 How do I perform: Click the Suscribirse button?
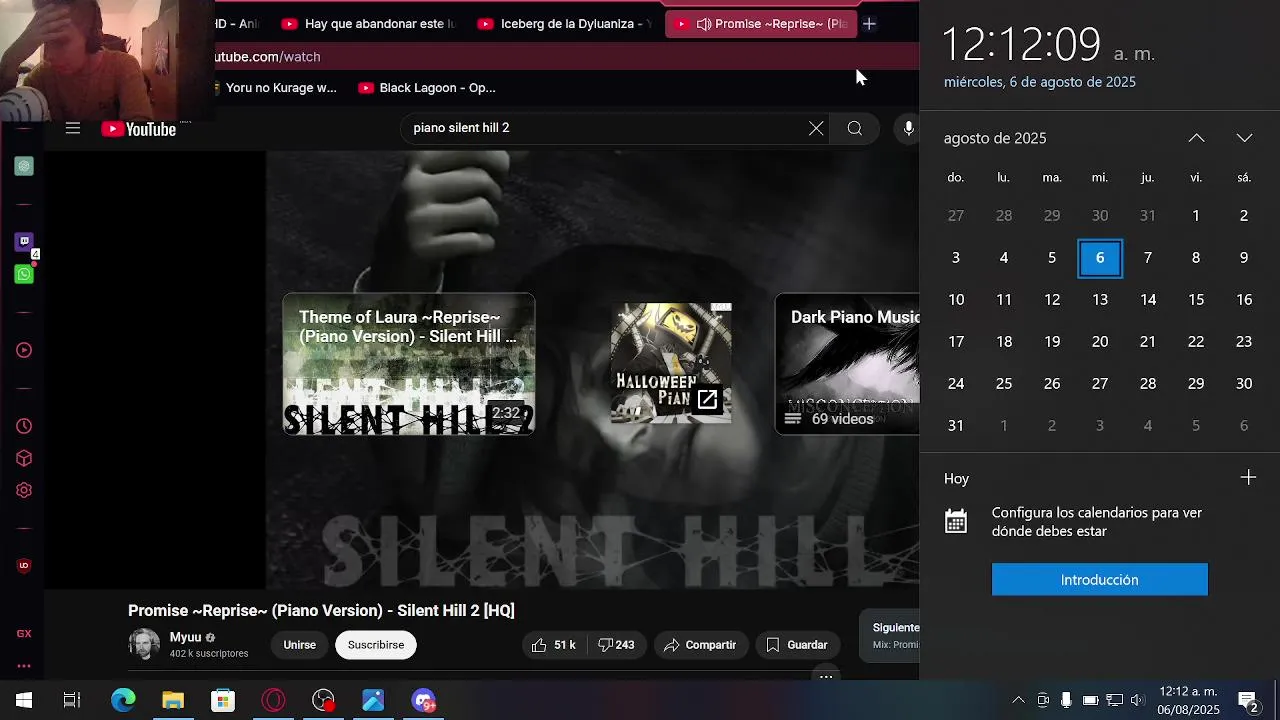point(376,645)
